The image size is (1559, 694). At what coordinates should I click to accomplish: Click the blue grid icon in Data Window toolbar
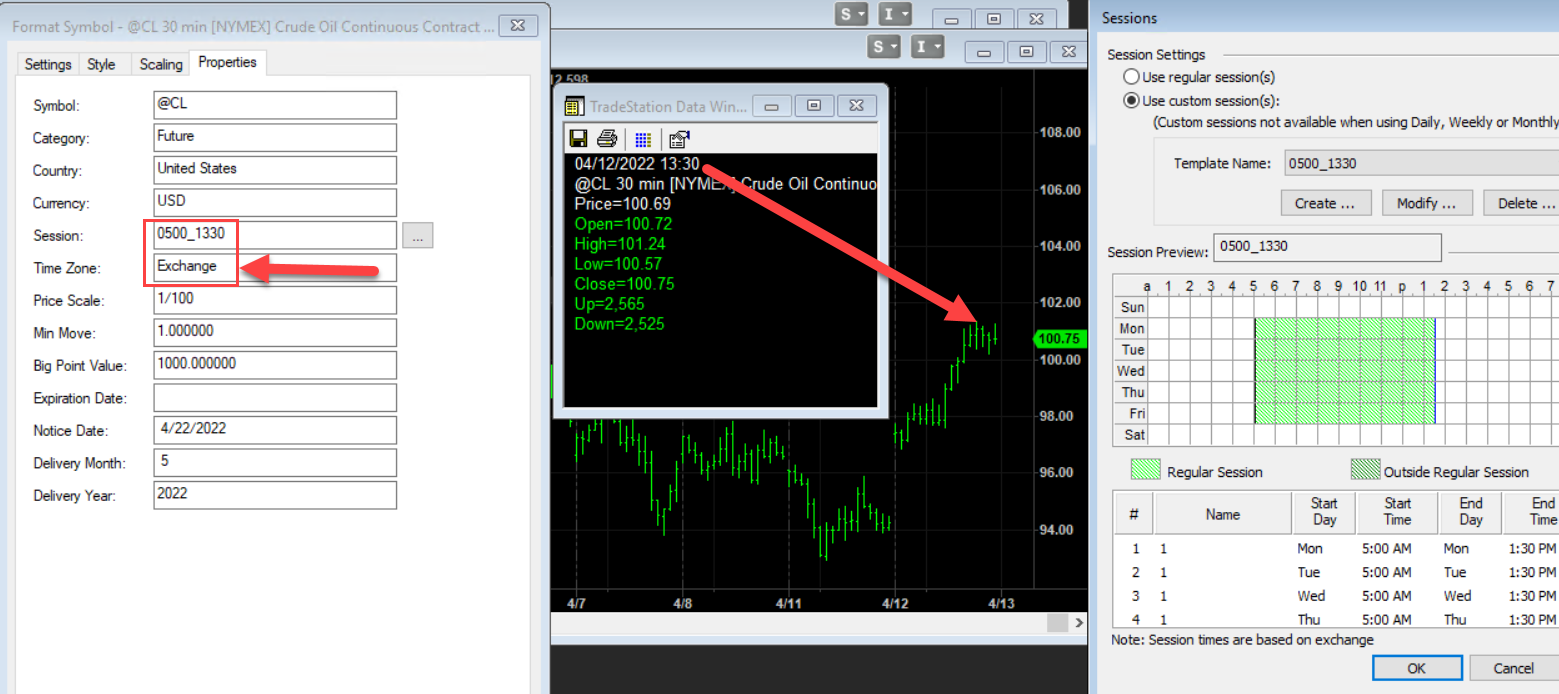[x=643, y=139]
